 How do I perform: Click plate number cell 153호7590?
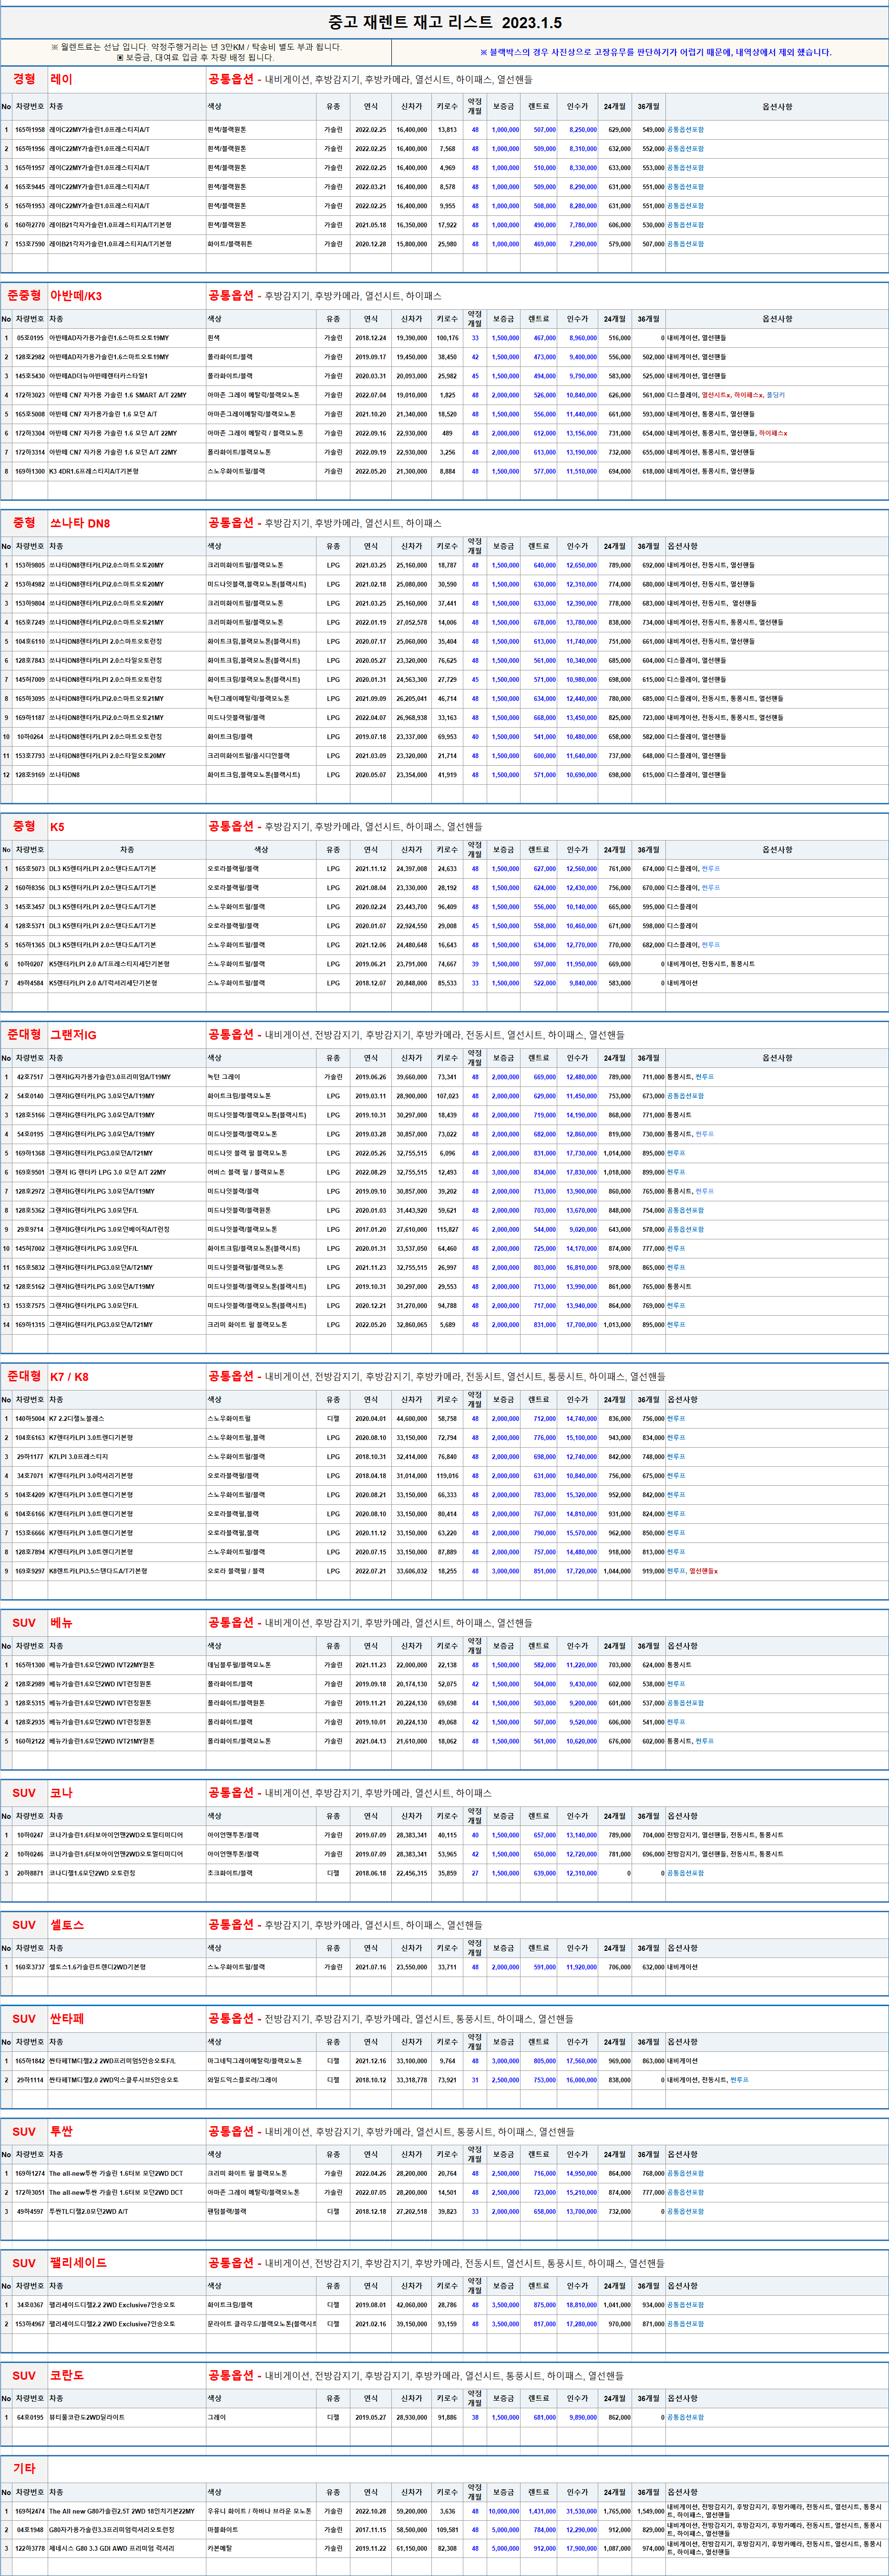pyautogui.click(x=30, y=244)
